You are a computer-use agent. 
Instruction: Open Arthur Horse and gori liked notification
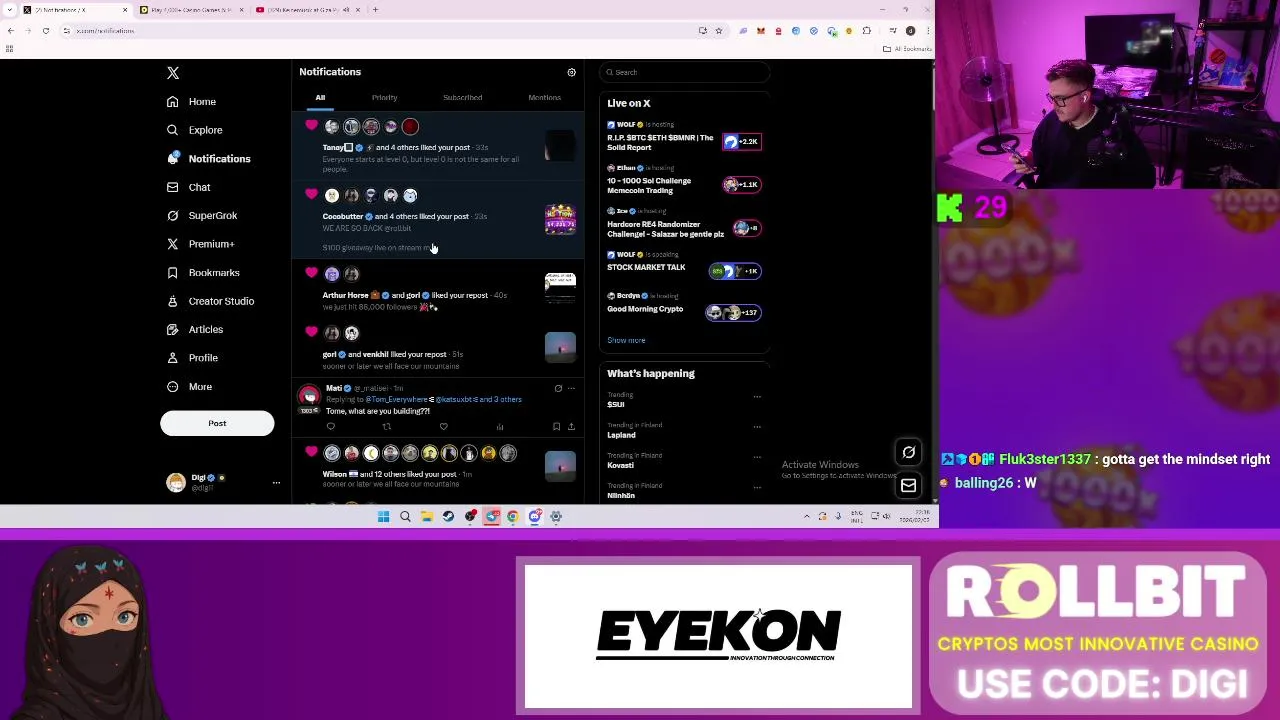438,290
